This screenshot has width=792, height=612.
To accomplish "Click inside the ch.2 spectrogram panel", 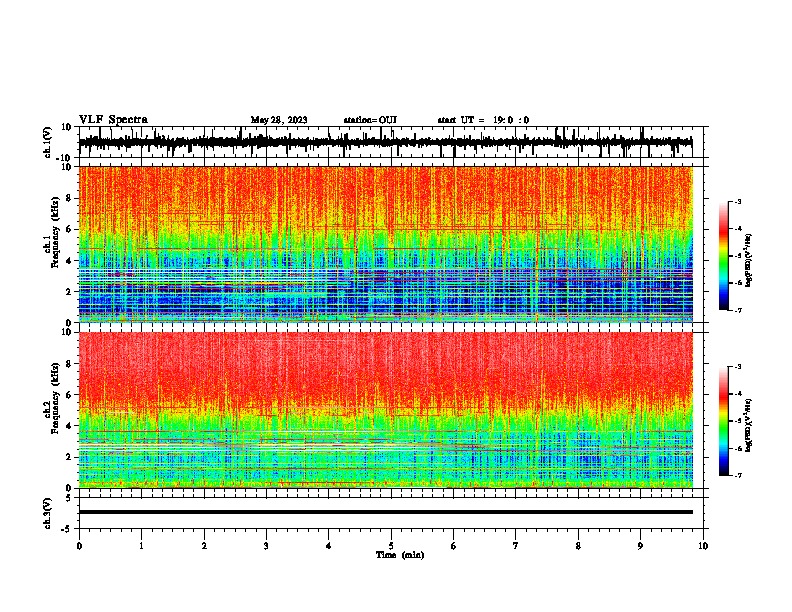I will 386,410.
